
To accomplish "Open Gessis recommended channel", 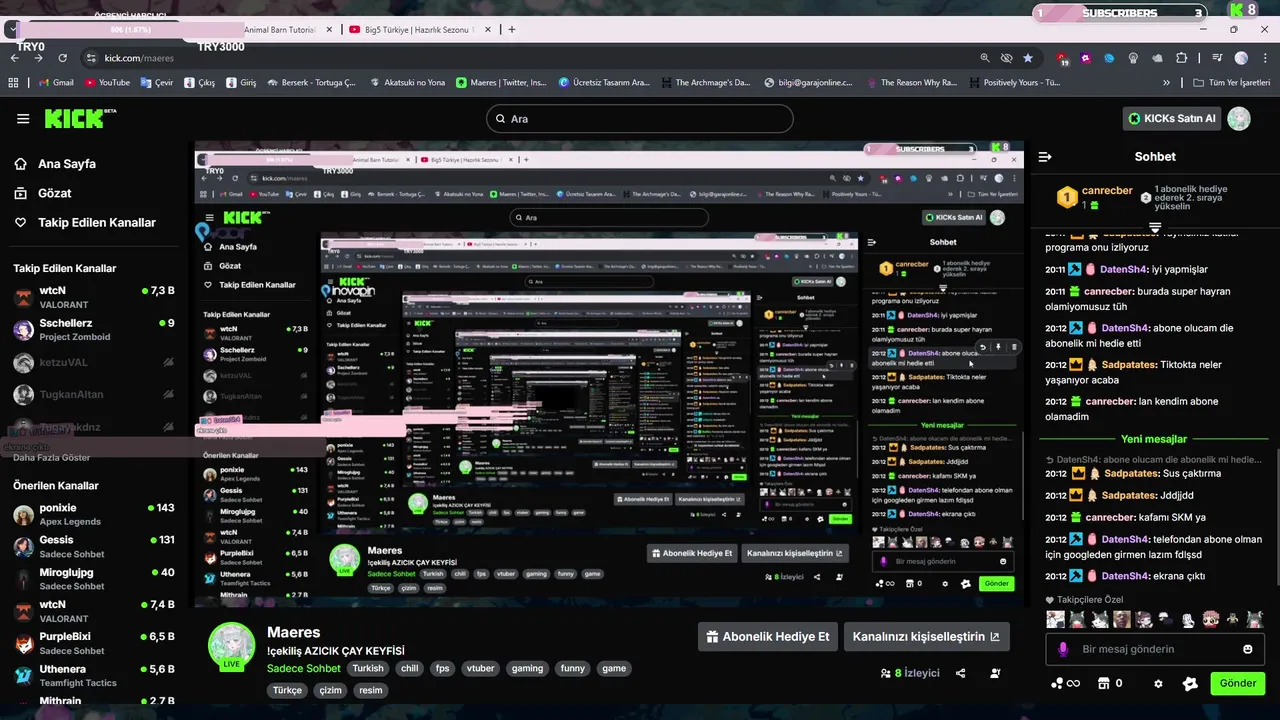I will 94,546.
